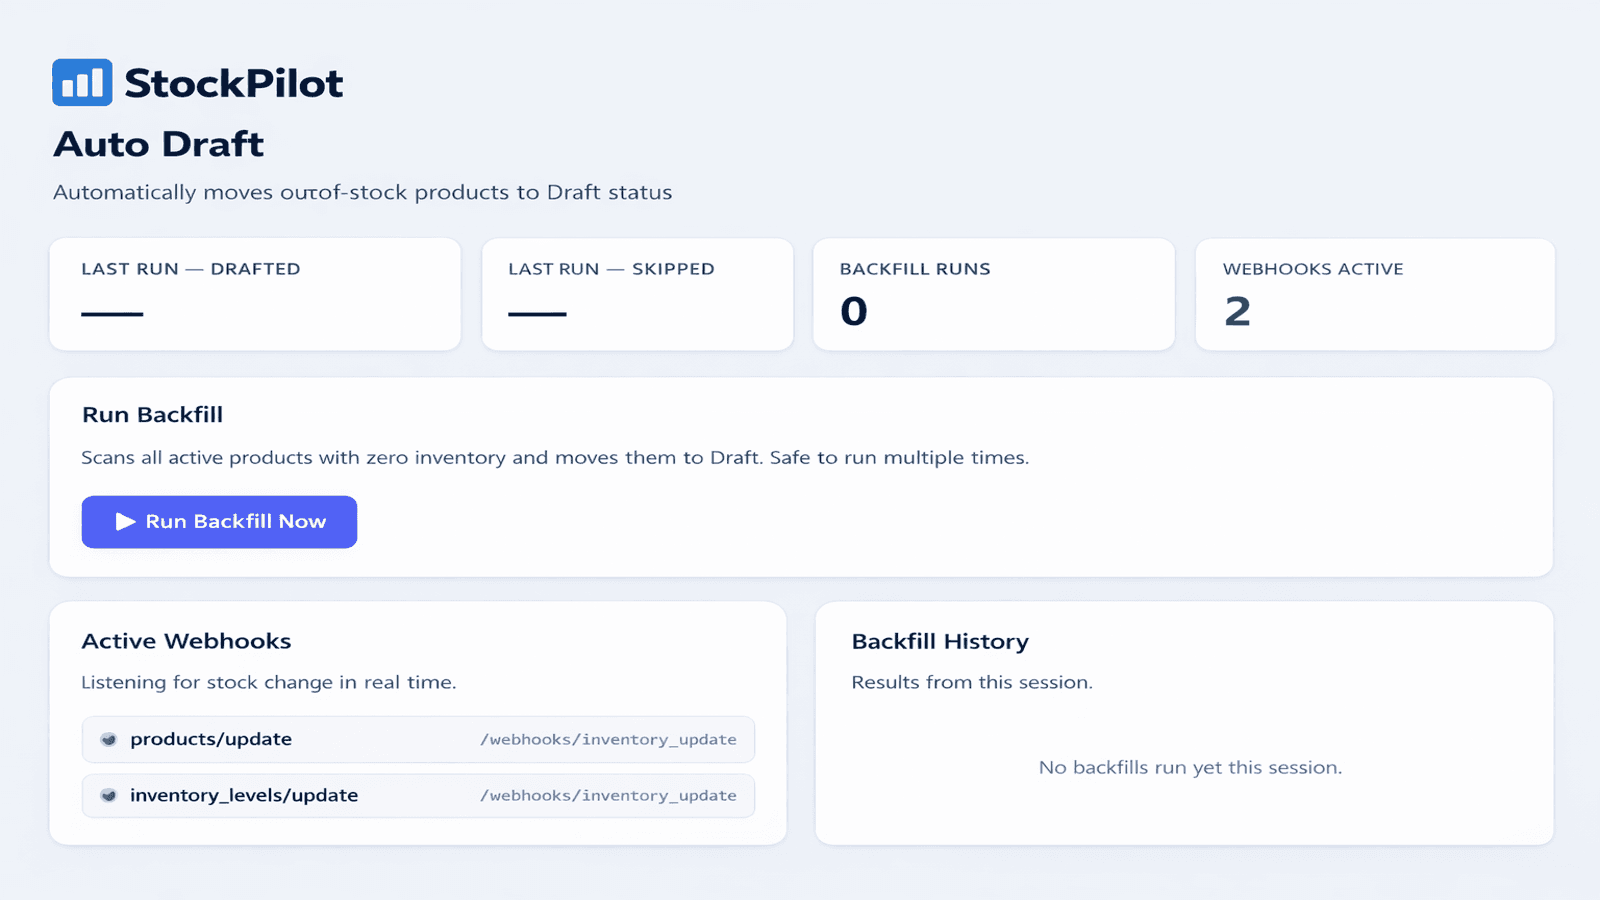Select the Backfill Runs stat card
This screenshot has height=900, width=1600.
pyautogui.click(x=994, y=294)
